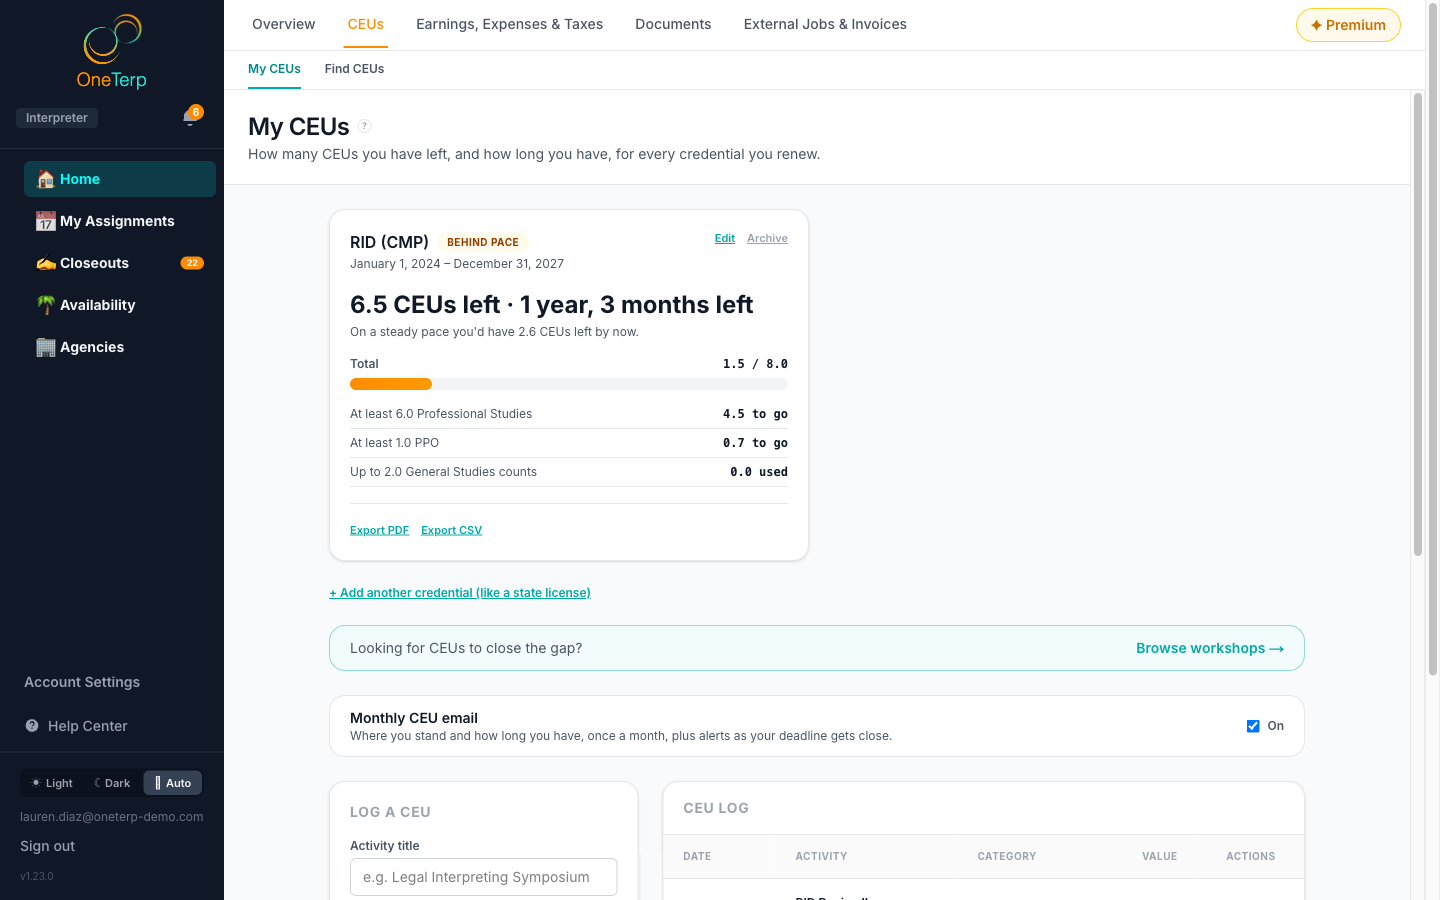Click the VALUE column header
Viewport: 1440px width, 900px height.
[x=1160, y=856]
